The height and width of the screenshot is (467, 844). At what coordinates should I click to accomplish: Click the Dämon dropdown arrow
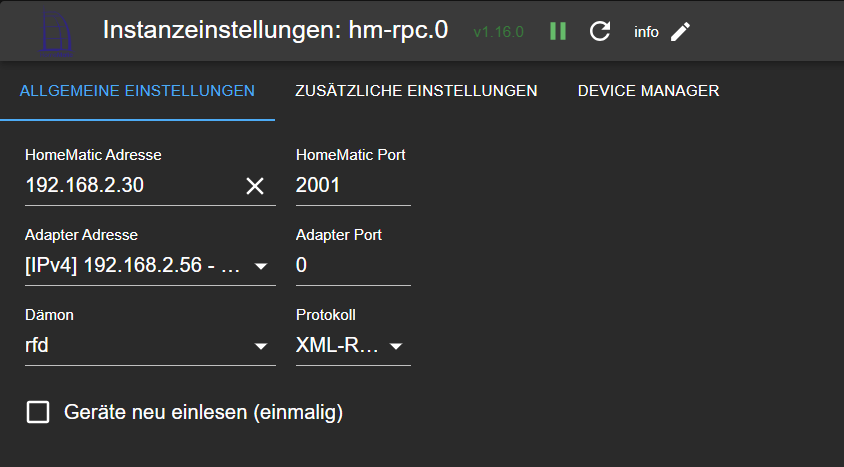pos(261,346)
